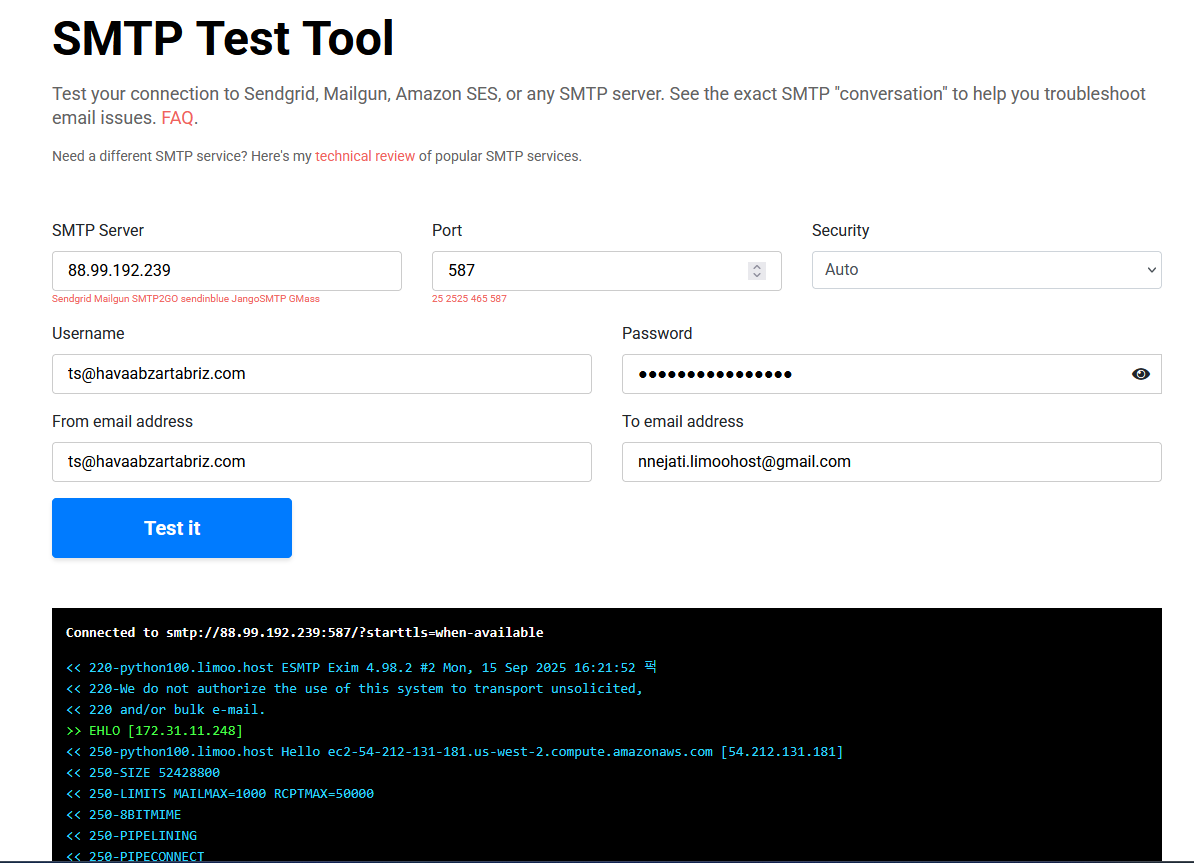Focus the From email address field
1194x863 pixels.
[321, 462]
